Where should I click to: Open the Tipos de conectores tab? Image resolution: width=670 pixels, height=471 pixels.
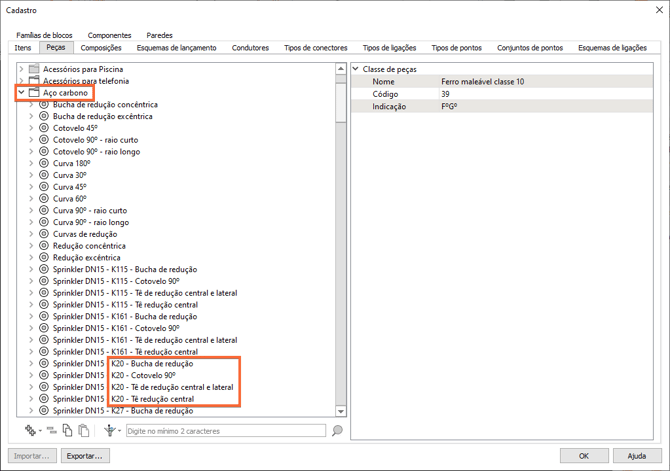pyautogui.click(x=316, y=47)
